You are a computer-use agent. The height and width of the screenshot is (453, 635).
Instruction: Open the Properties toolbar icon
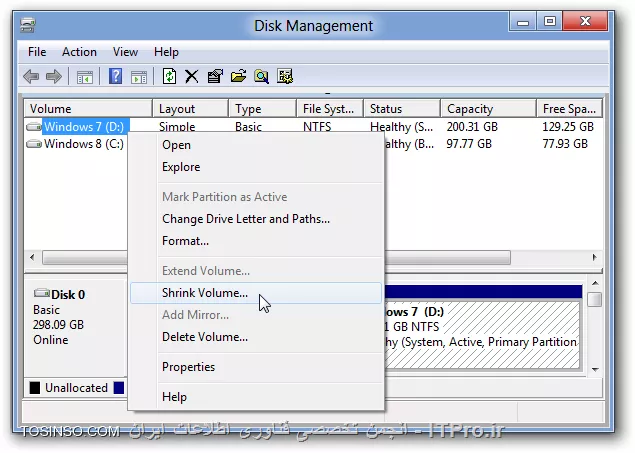(x=215, y=76)
